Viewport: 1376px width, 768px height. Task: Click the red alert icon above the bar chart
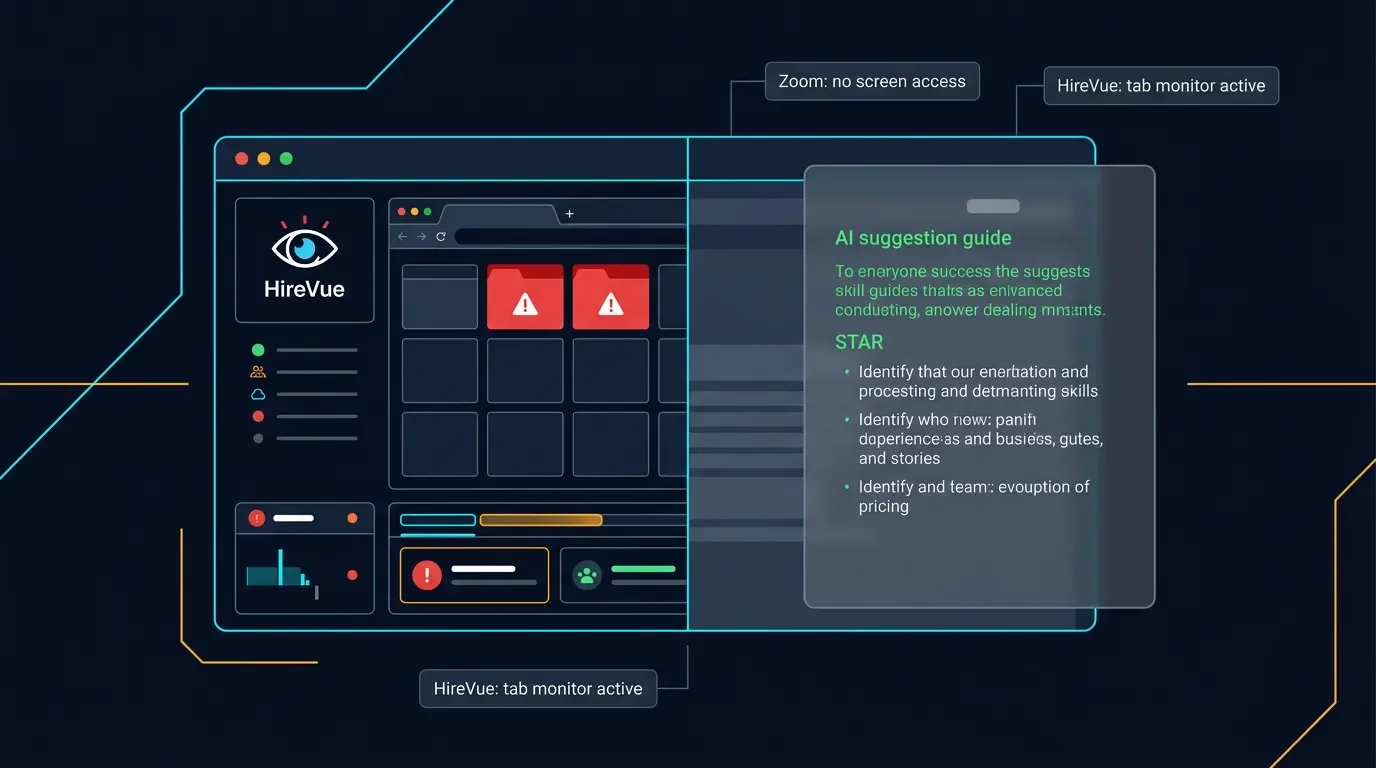click(x=257, y=518)
